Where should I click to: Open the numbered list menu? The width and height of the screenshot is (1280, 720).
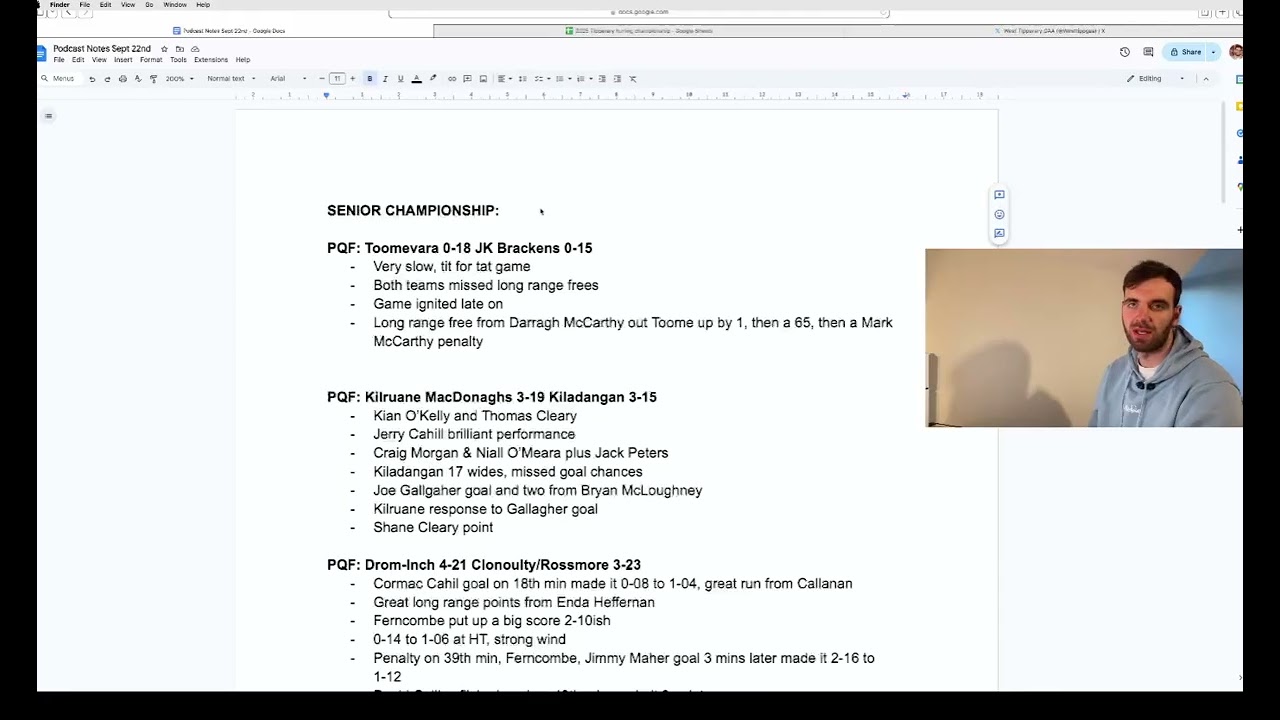583,79
